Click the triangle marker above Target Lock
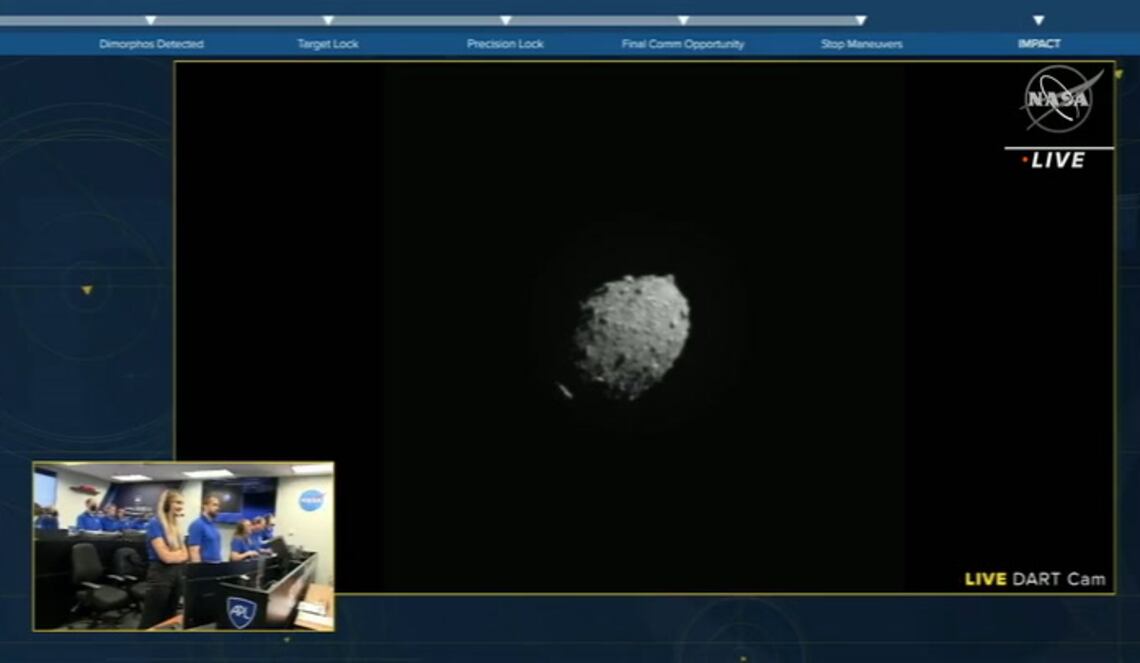Screen dimensions: 1140x663 click(x=328, y=20)
